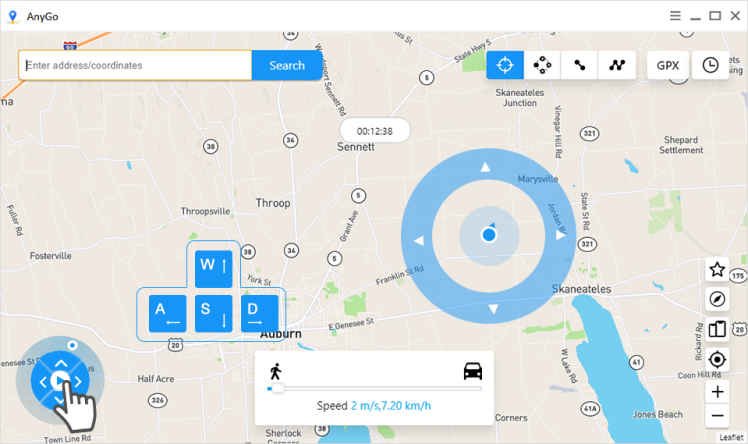Screen dimensions: 748x444
Task: Click the W up-arrow key button
Action: click(x=214, y=269)
